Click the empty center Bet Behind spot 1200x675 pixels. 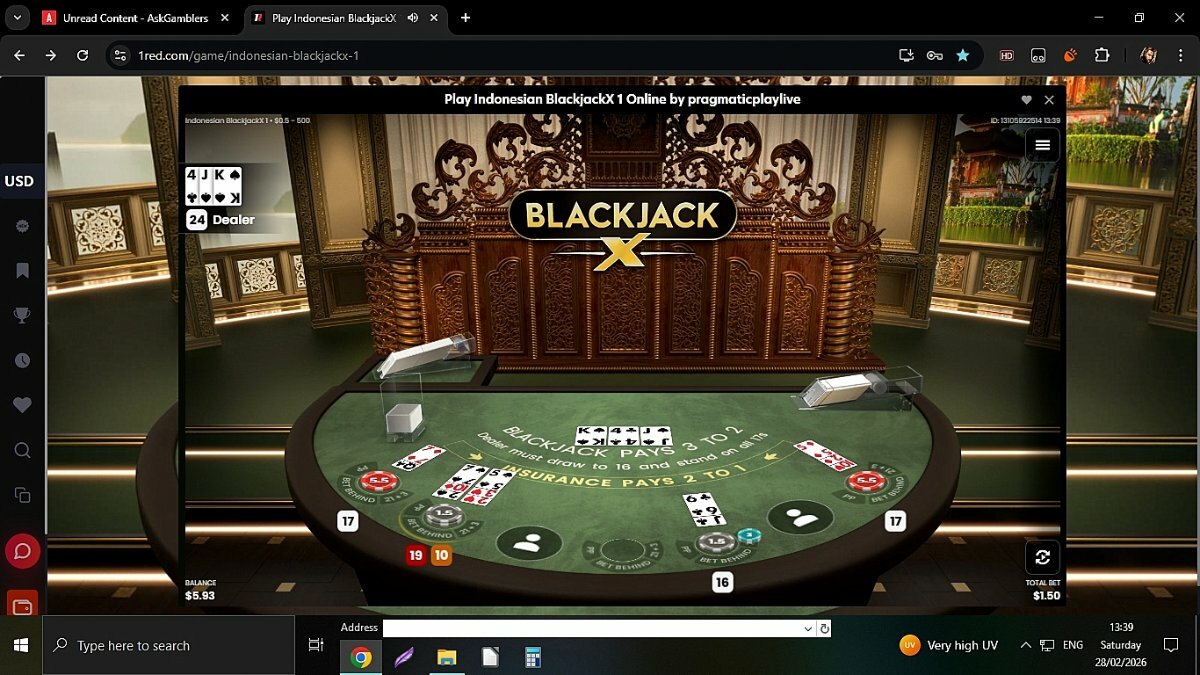pos(621,550)
